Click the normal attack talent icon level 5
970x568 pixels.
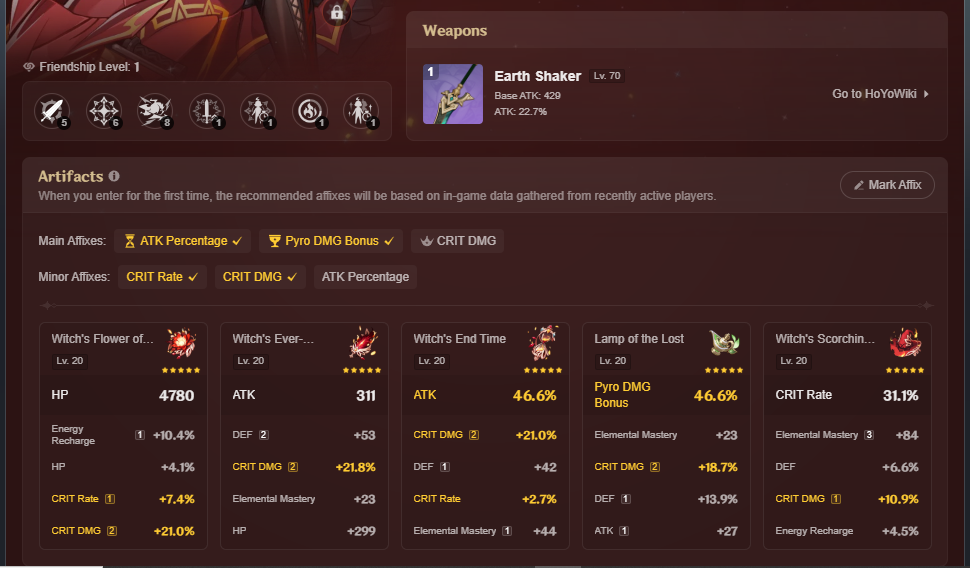(51, 111)
